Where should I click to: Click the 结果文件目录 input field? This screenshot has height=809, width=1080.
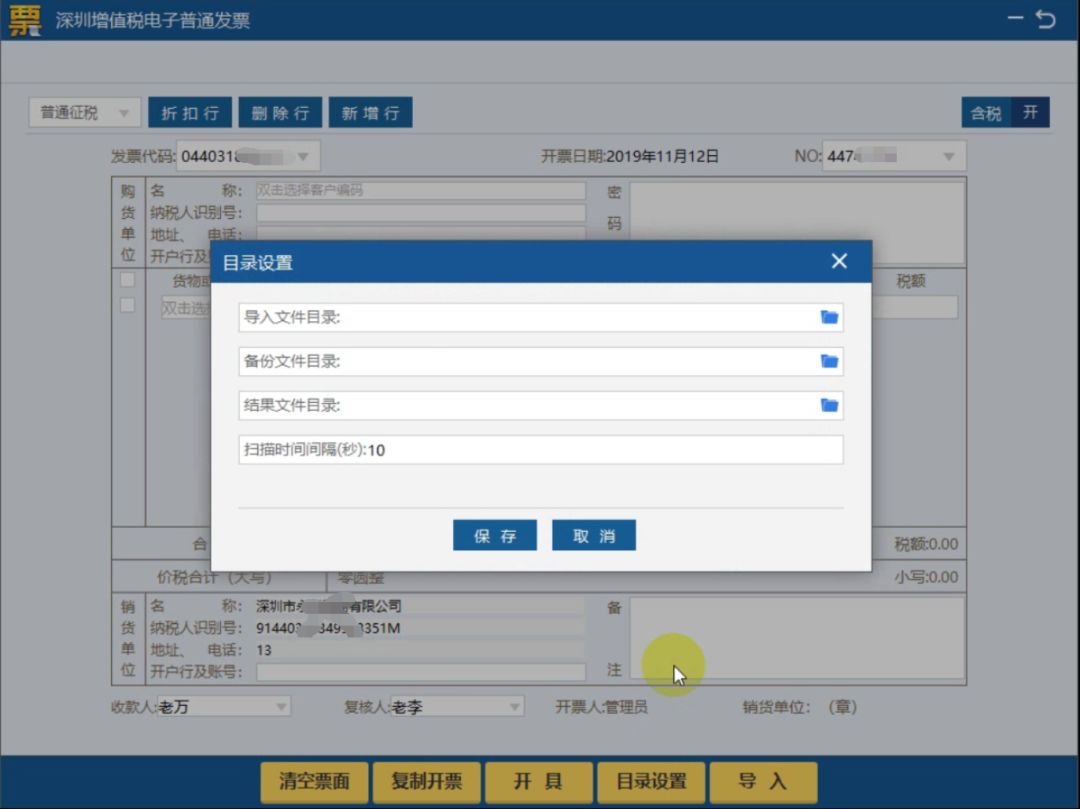pyautogui.click(x=541, y=406)
